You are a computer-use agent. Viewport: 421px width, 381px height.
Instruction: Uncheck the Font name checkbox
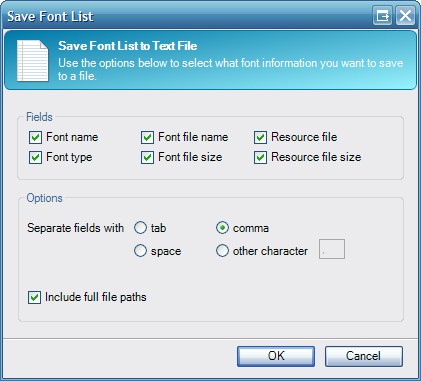pyautogui.click(x=35, y=137)
